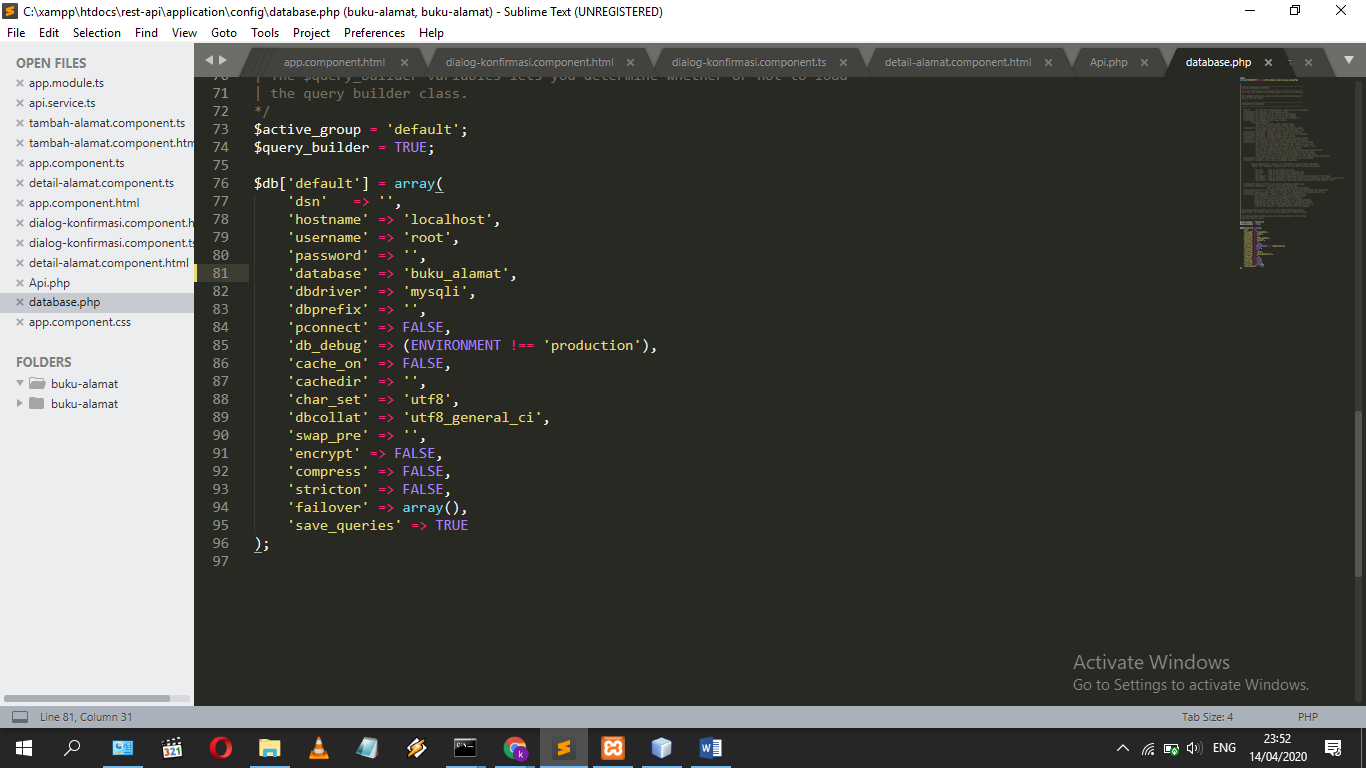1366x768 pixels.
Task: Toggle side bar panel switcher icon
Action: (x=20, y=717)
